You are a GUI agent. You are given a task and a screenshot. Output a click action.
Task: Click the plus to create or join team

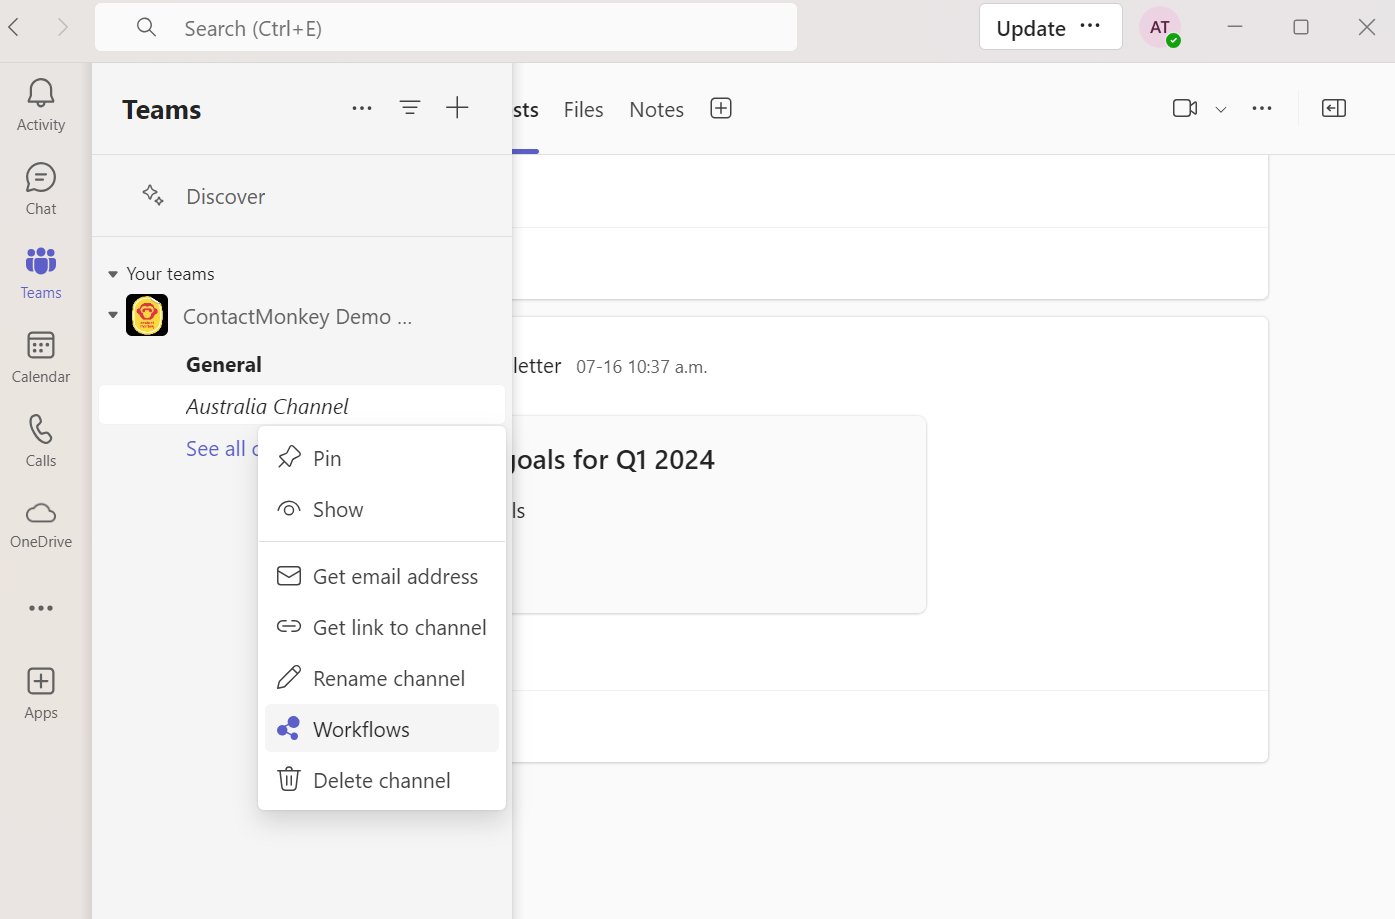pos(457,108)
